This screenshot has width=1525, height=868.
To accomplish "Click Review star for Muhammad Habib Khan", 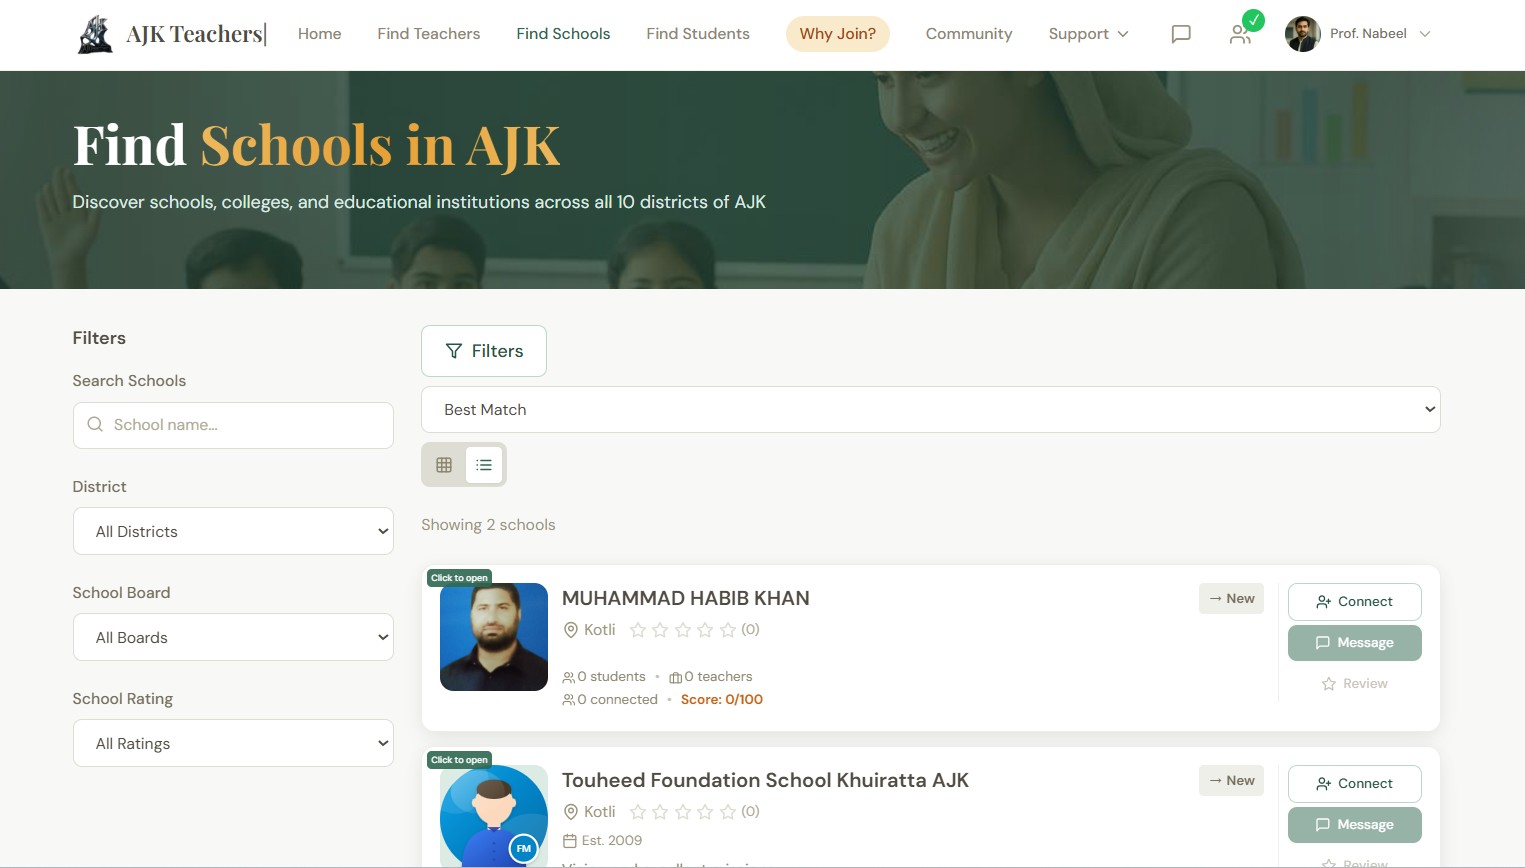I will [1329, 684].
